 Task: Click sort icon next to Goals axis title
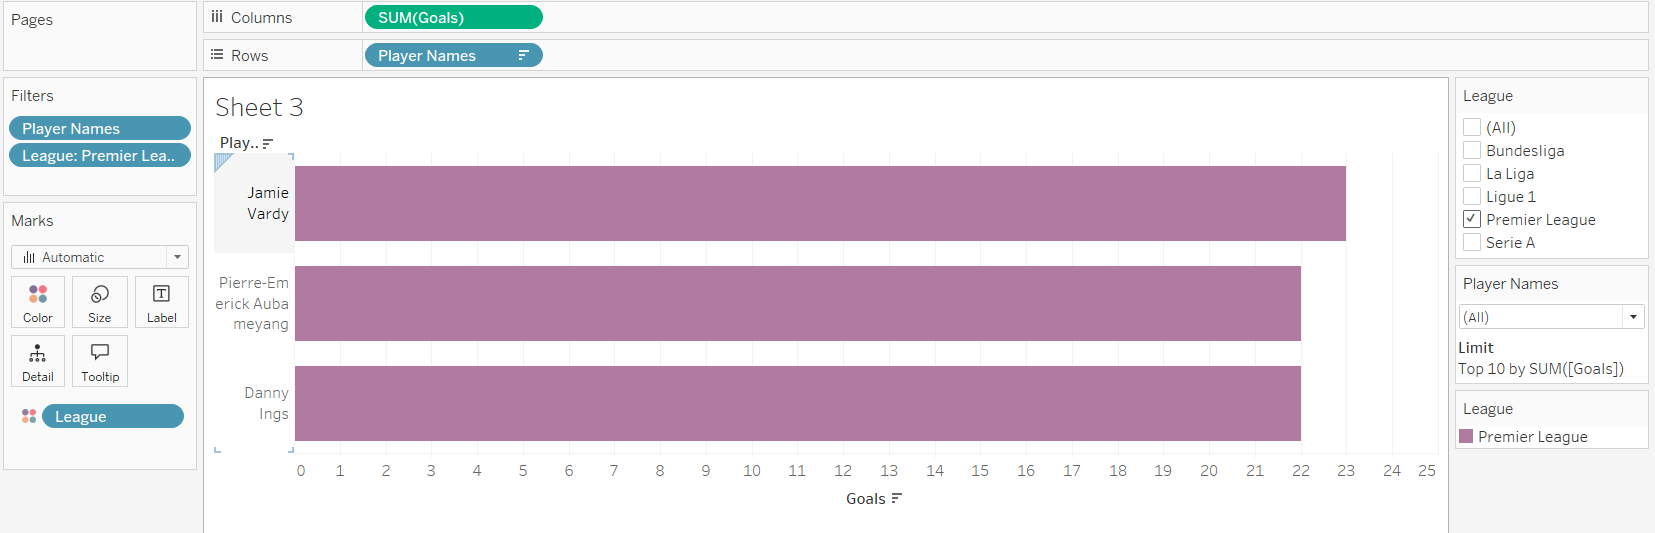(x=896, y=498)
